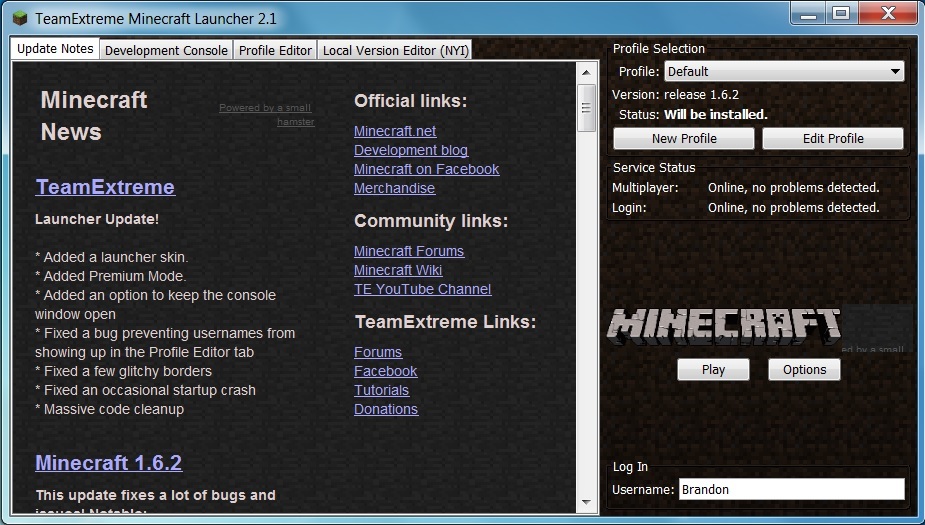Click the Massive code cleanup line
This screenshot has width=925, height=525.
coord(110,409)
